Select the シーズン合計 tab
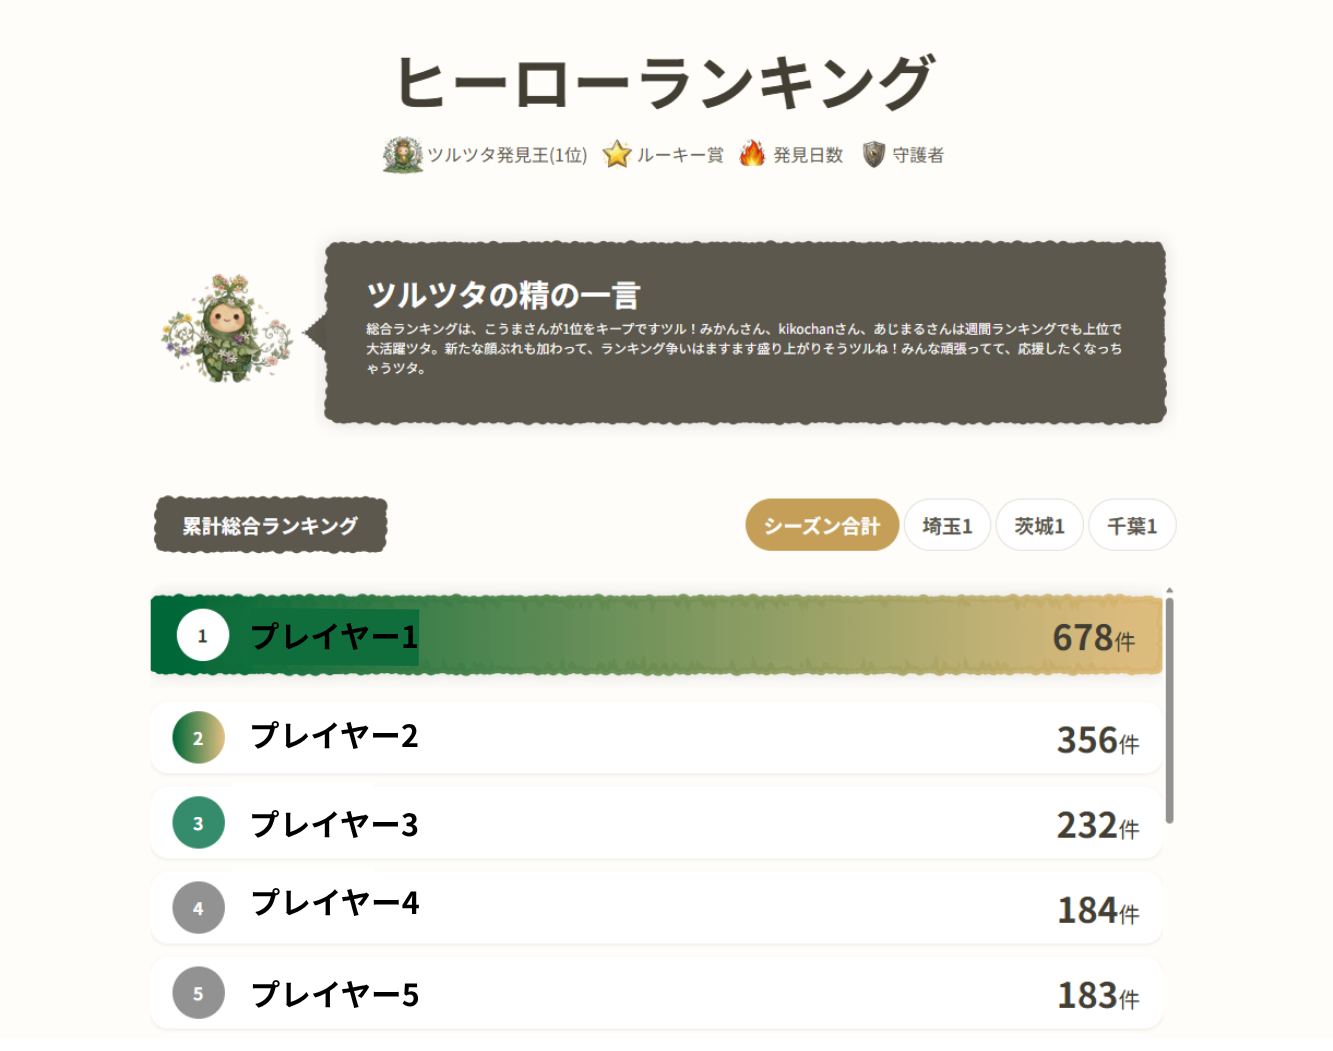Screen dimensions: 1333x1051 click(821, 525)
